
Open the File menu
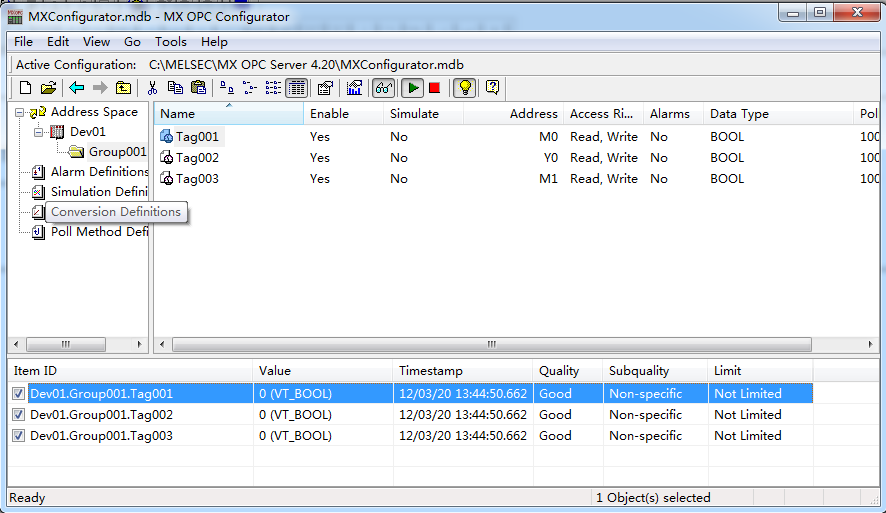click(23, 42)
